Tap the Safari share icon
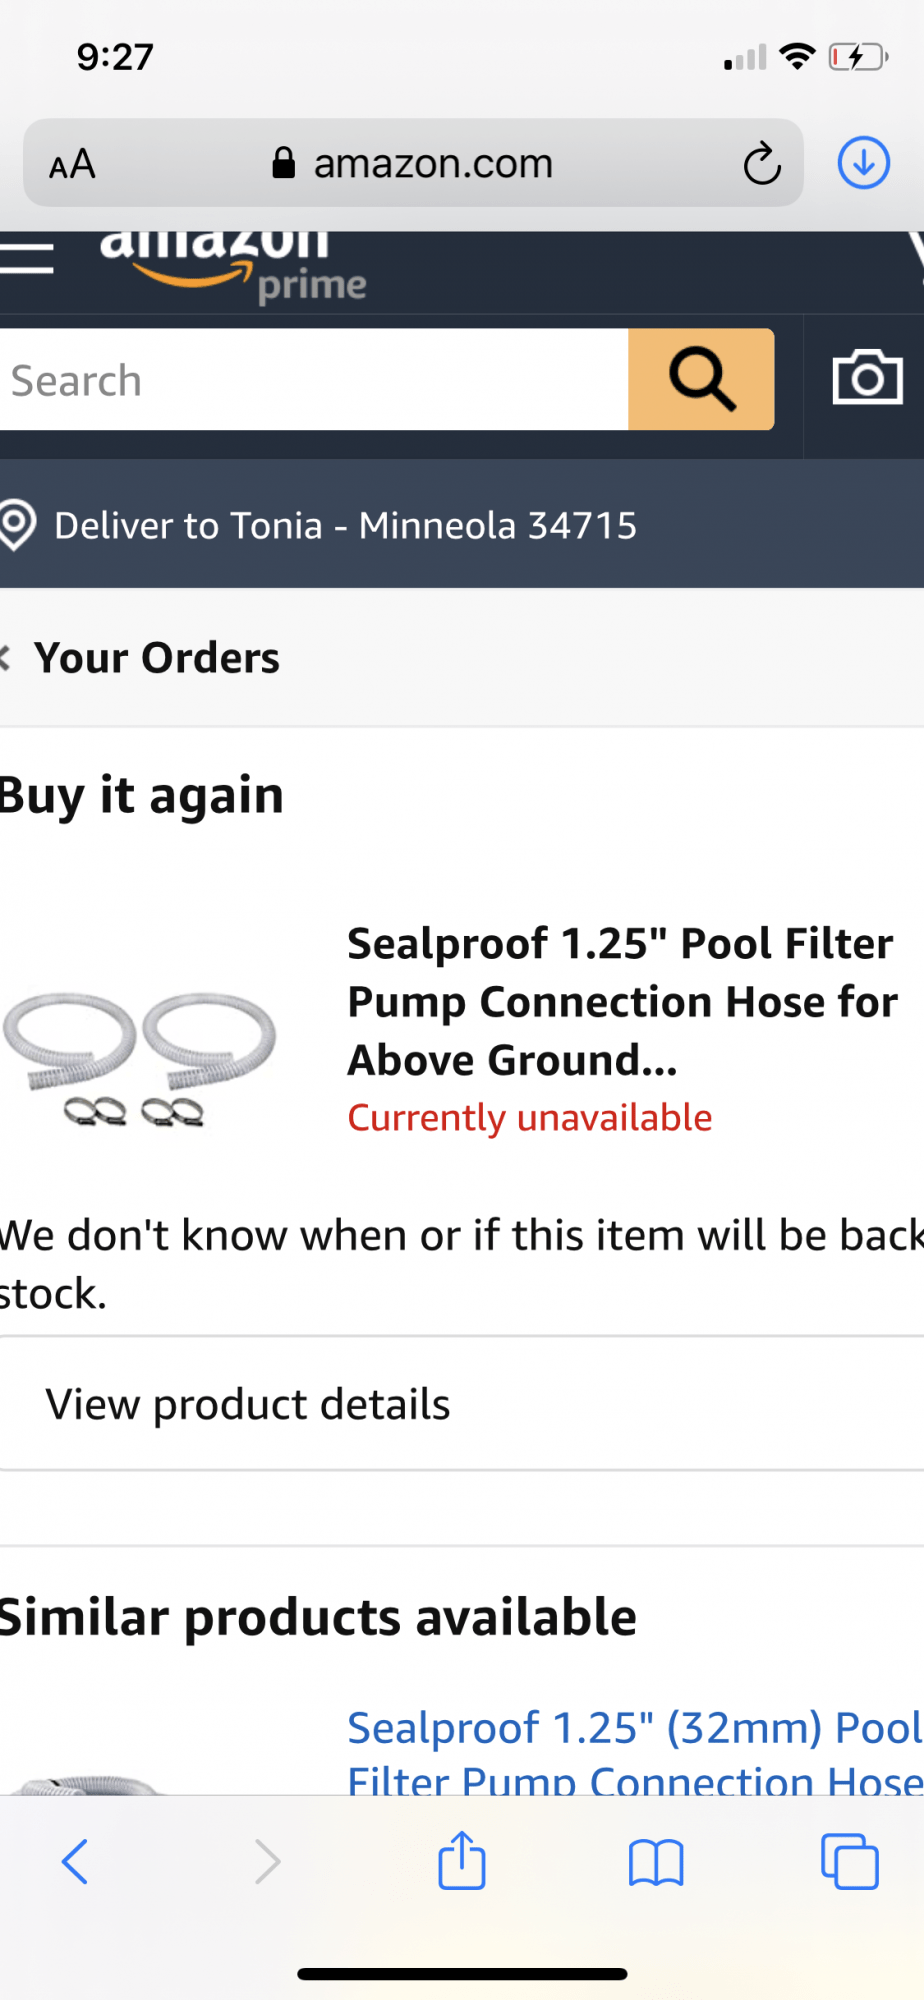Viewport: 924px width, 2000px height. click(x=462, y=1860)
